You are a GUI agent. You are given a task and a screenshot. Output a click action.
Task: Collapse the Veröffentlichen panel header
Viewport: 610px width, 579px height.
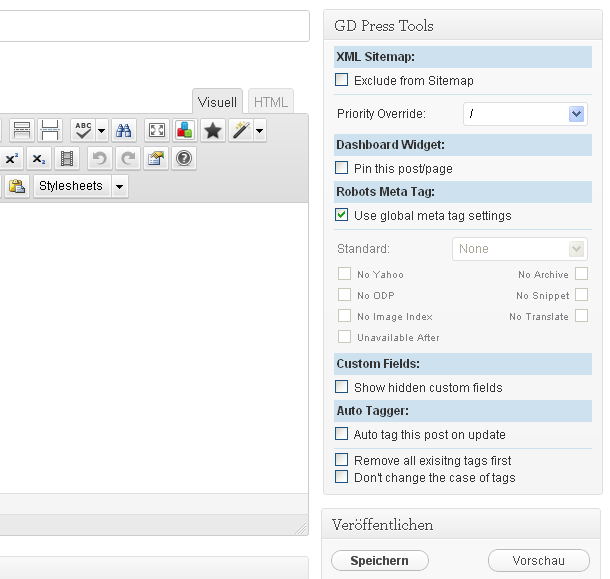pos(461,525)
